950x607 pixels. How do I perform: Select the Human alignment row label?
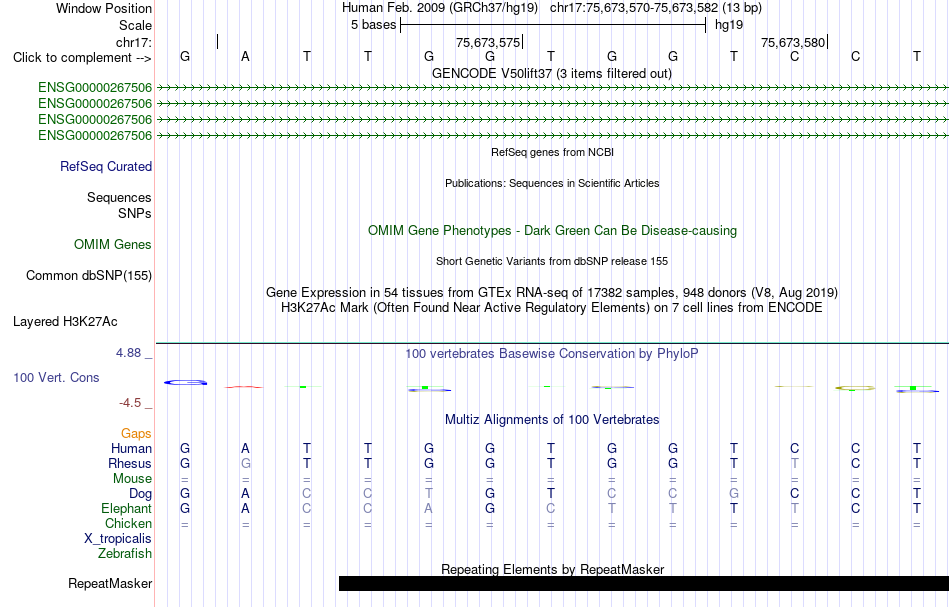tap(131, 449)
